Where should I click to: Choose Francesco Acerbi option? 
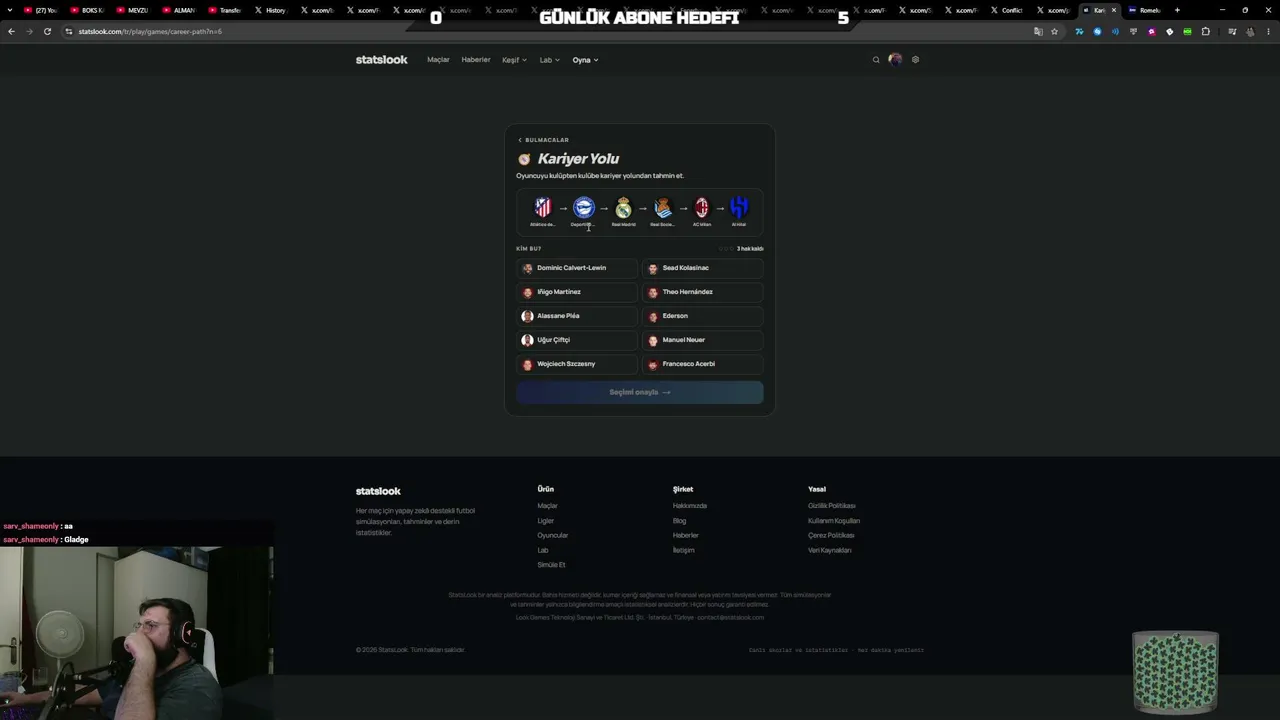tap(702, 364)
